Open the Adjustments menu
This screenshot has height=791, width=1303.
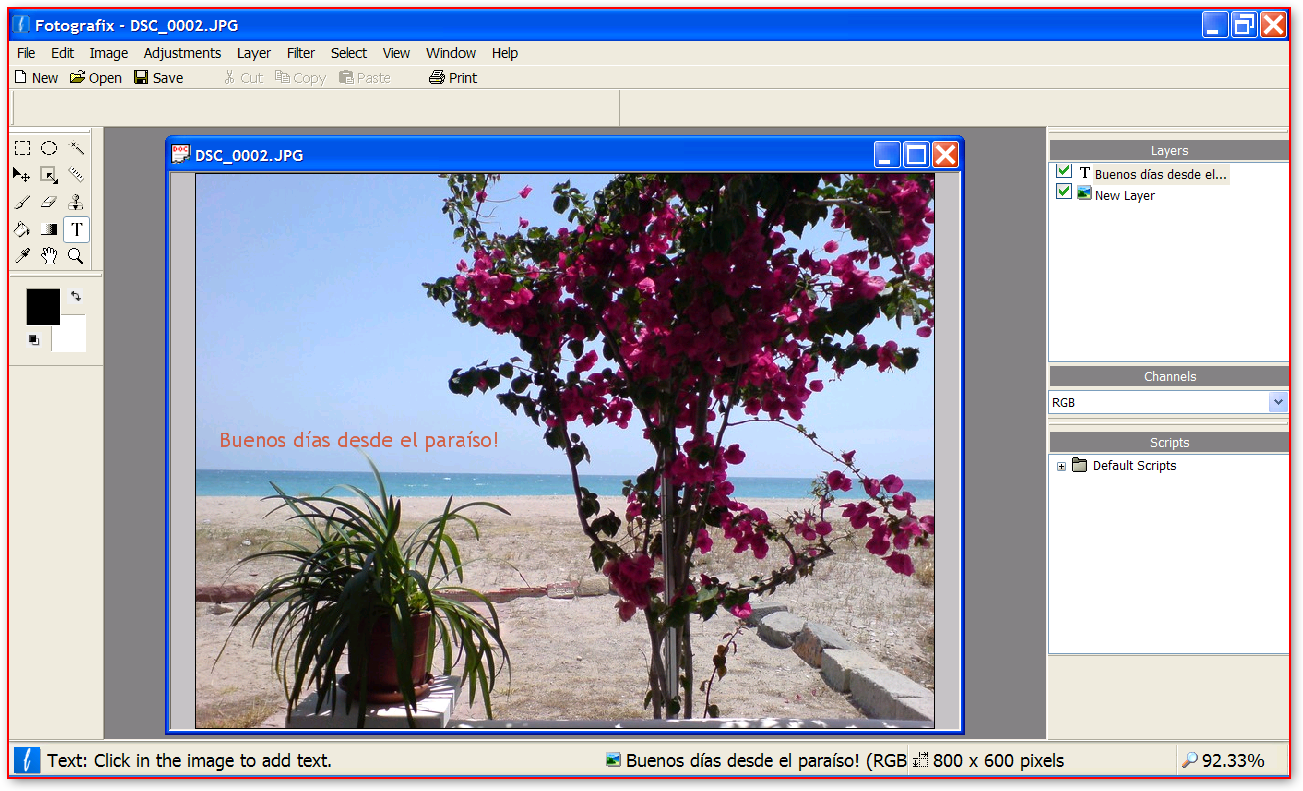click(x=182, y=53)
